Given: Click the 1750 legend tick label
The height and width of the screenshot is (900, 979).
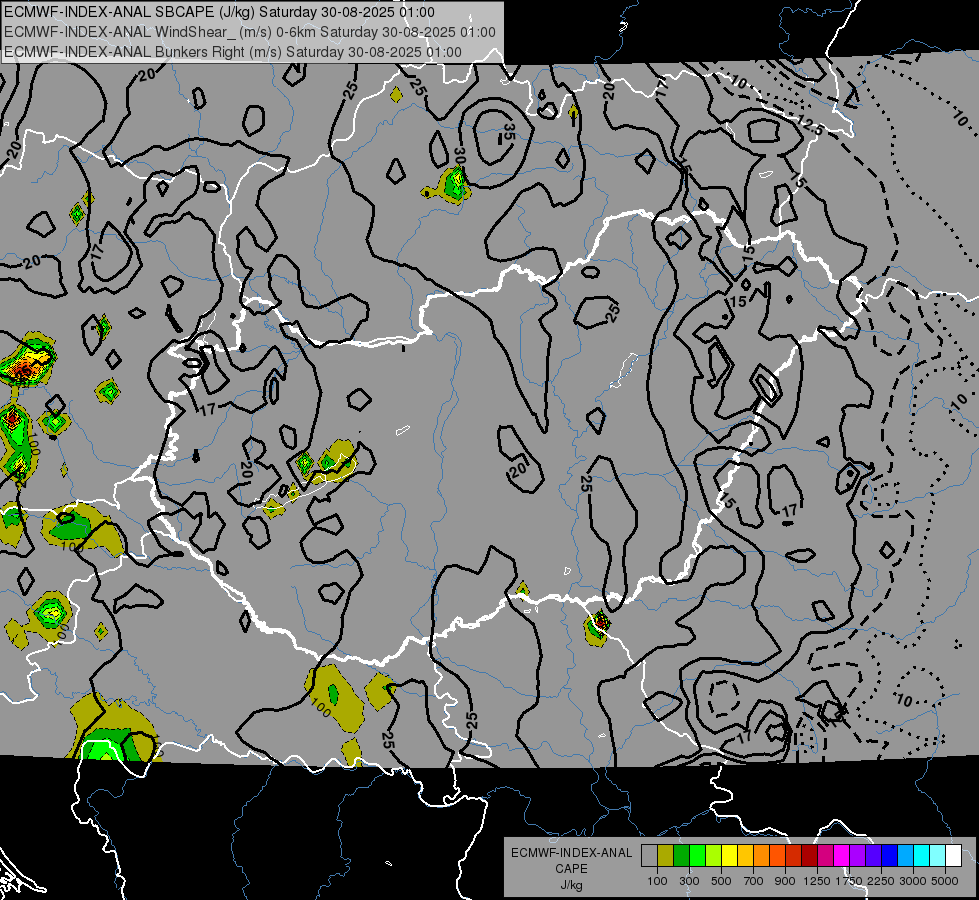Looking at the screenshot, I should pos(850,881).
